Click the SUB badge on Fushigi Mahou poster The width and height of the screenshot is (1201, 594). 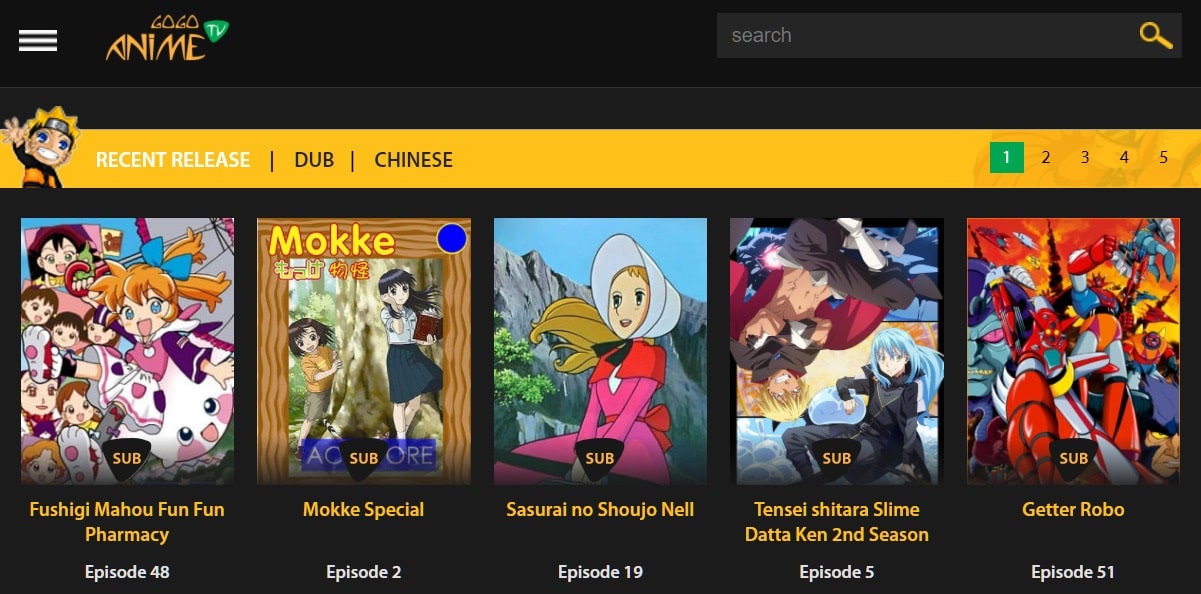127,458
